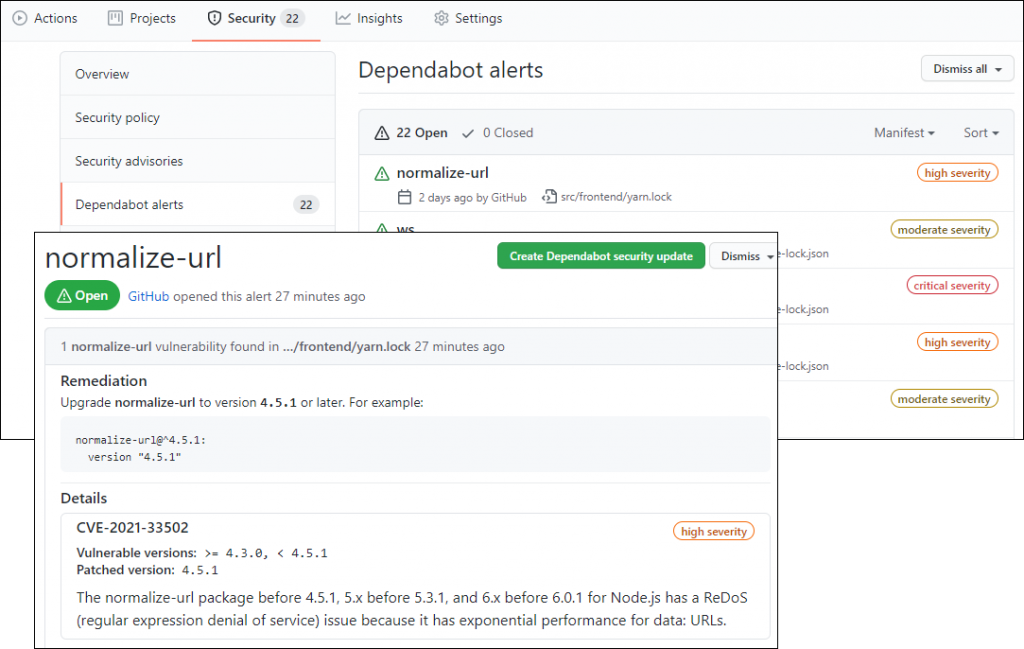
Task: Open the Manifest filter dropdown
Action: [903, 132]
